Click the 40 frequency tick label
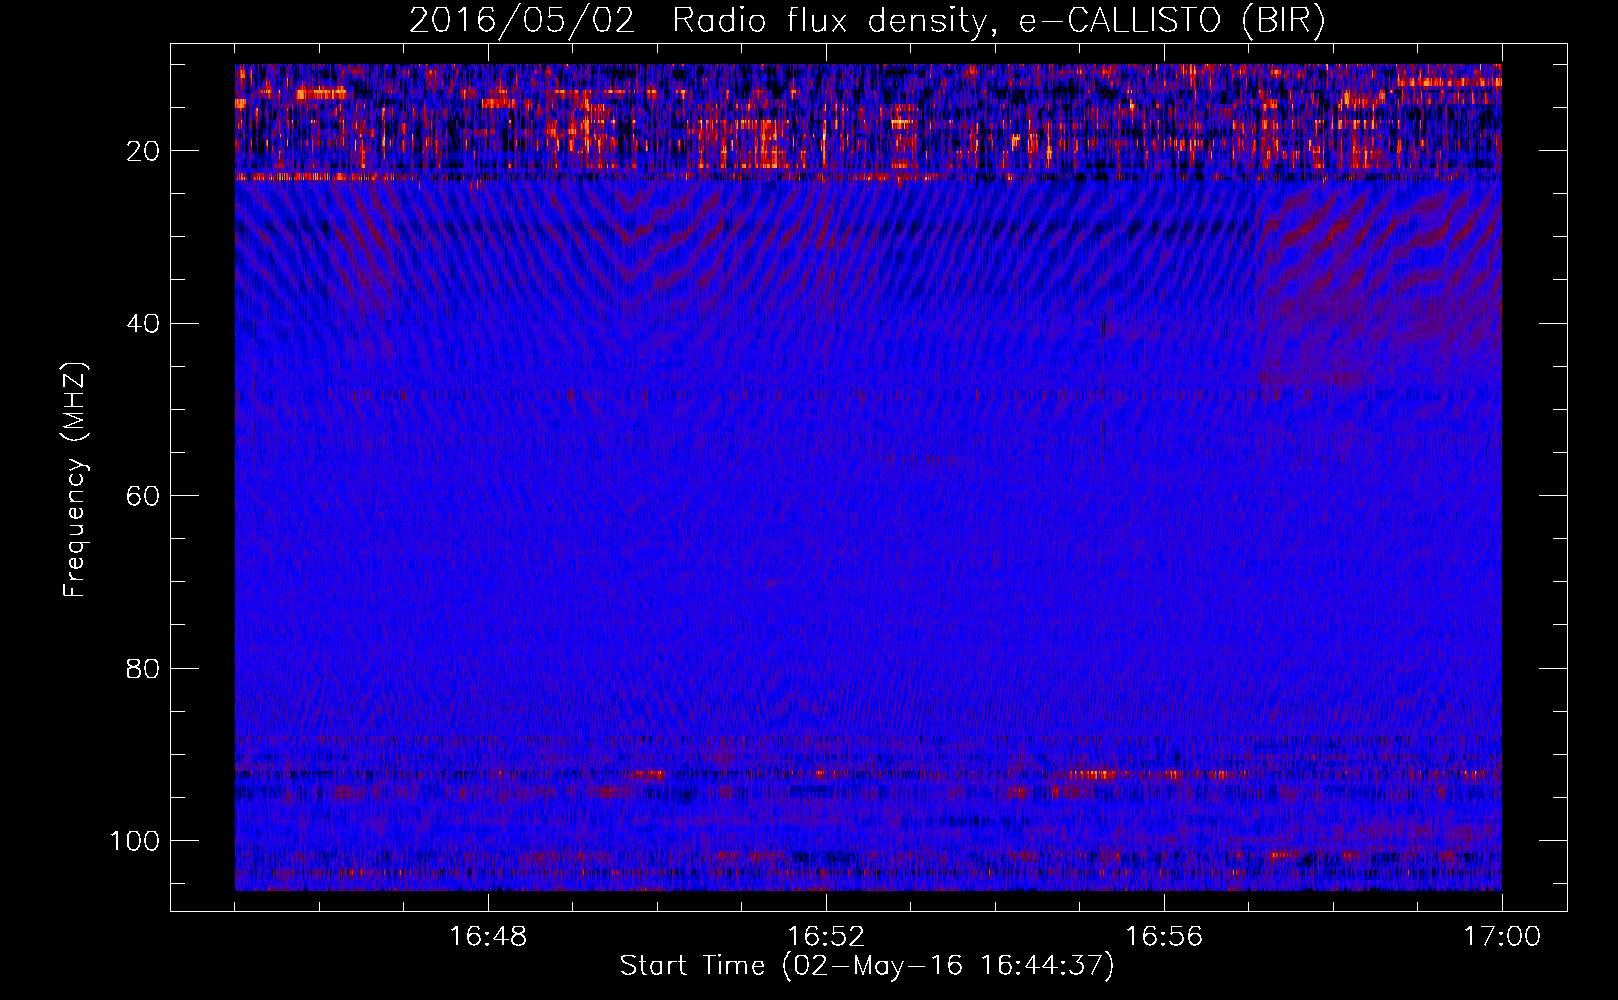Viewport: 1618px width, 1000px height. pos(143,324)
